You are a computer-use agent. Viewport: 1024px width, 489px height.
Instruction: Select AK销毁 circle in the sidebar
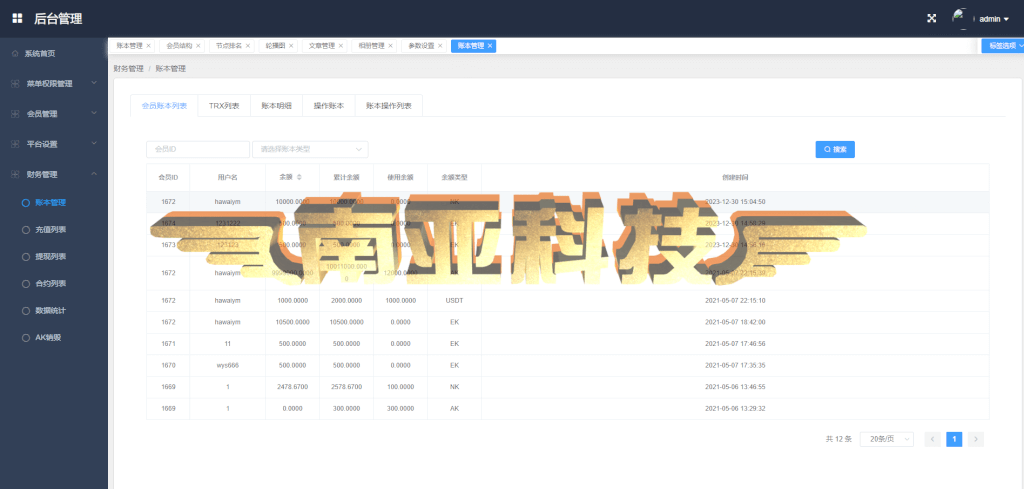pyautogui.click(x=26, y=338)
